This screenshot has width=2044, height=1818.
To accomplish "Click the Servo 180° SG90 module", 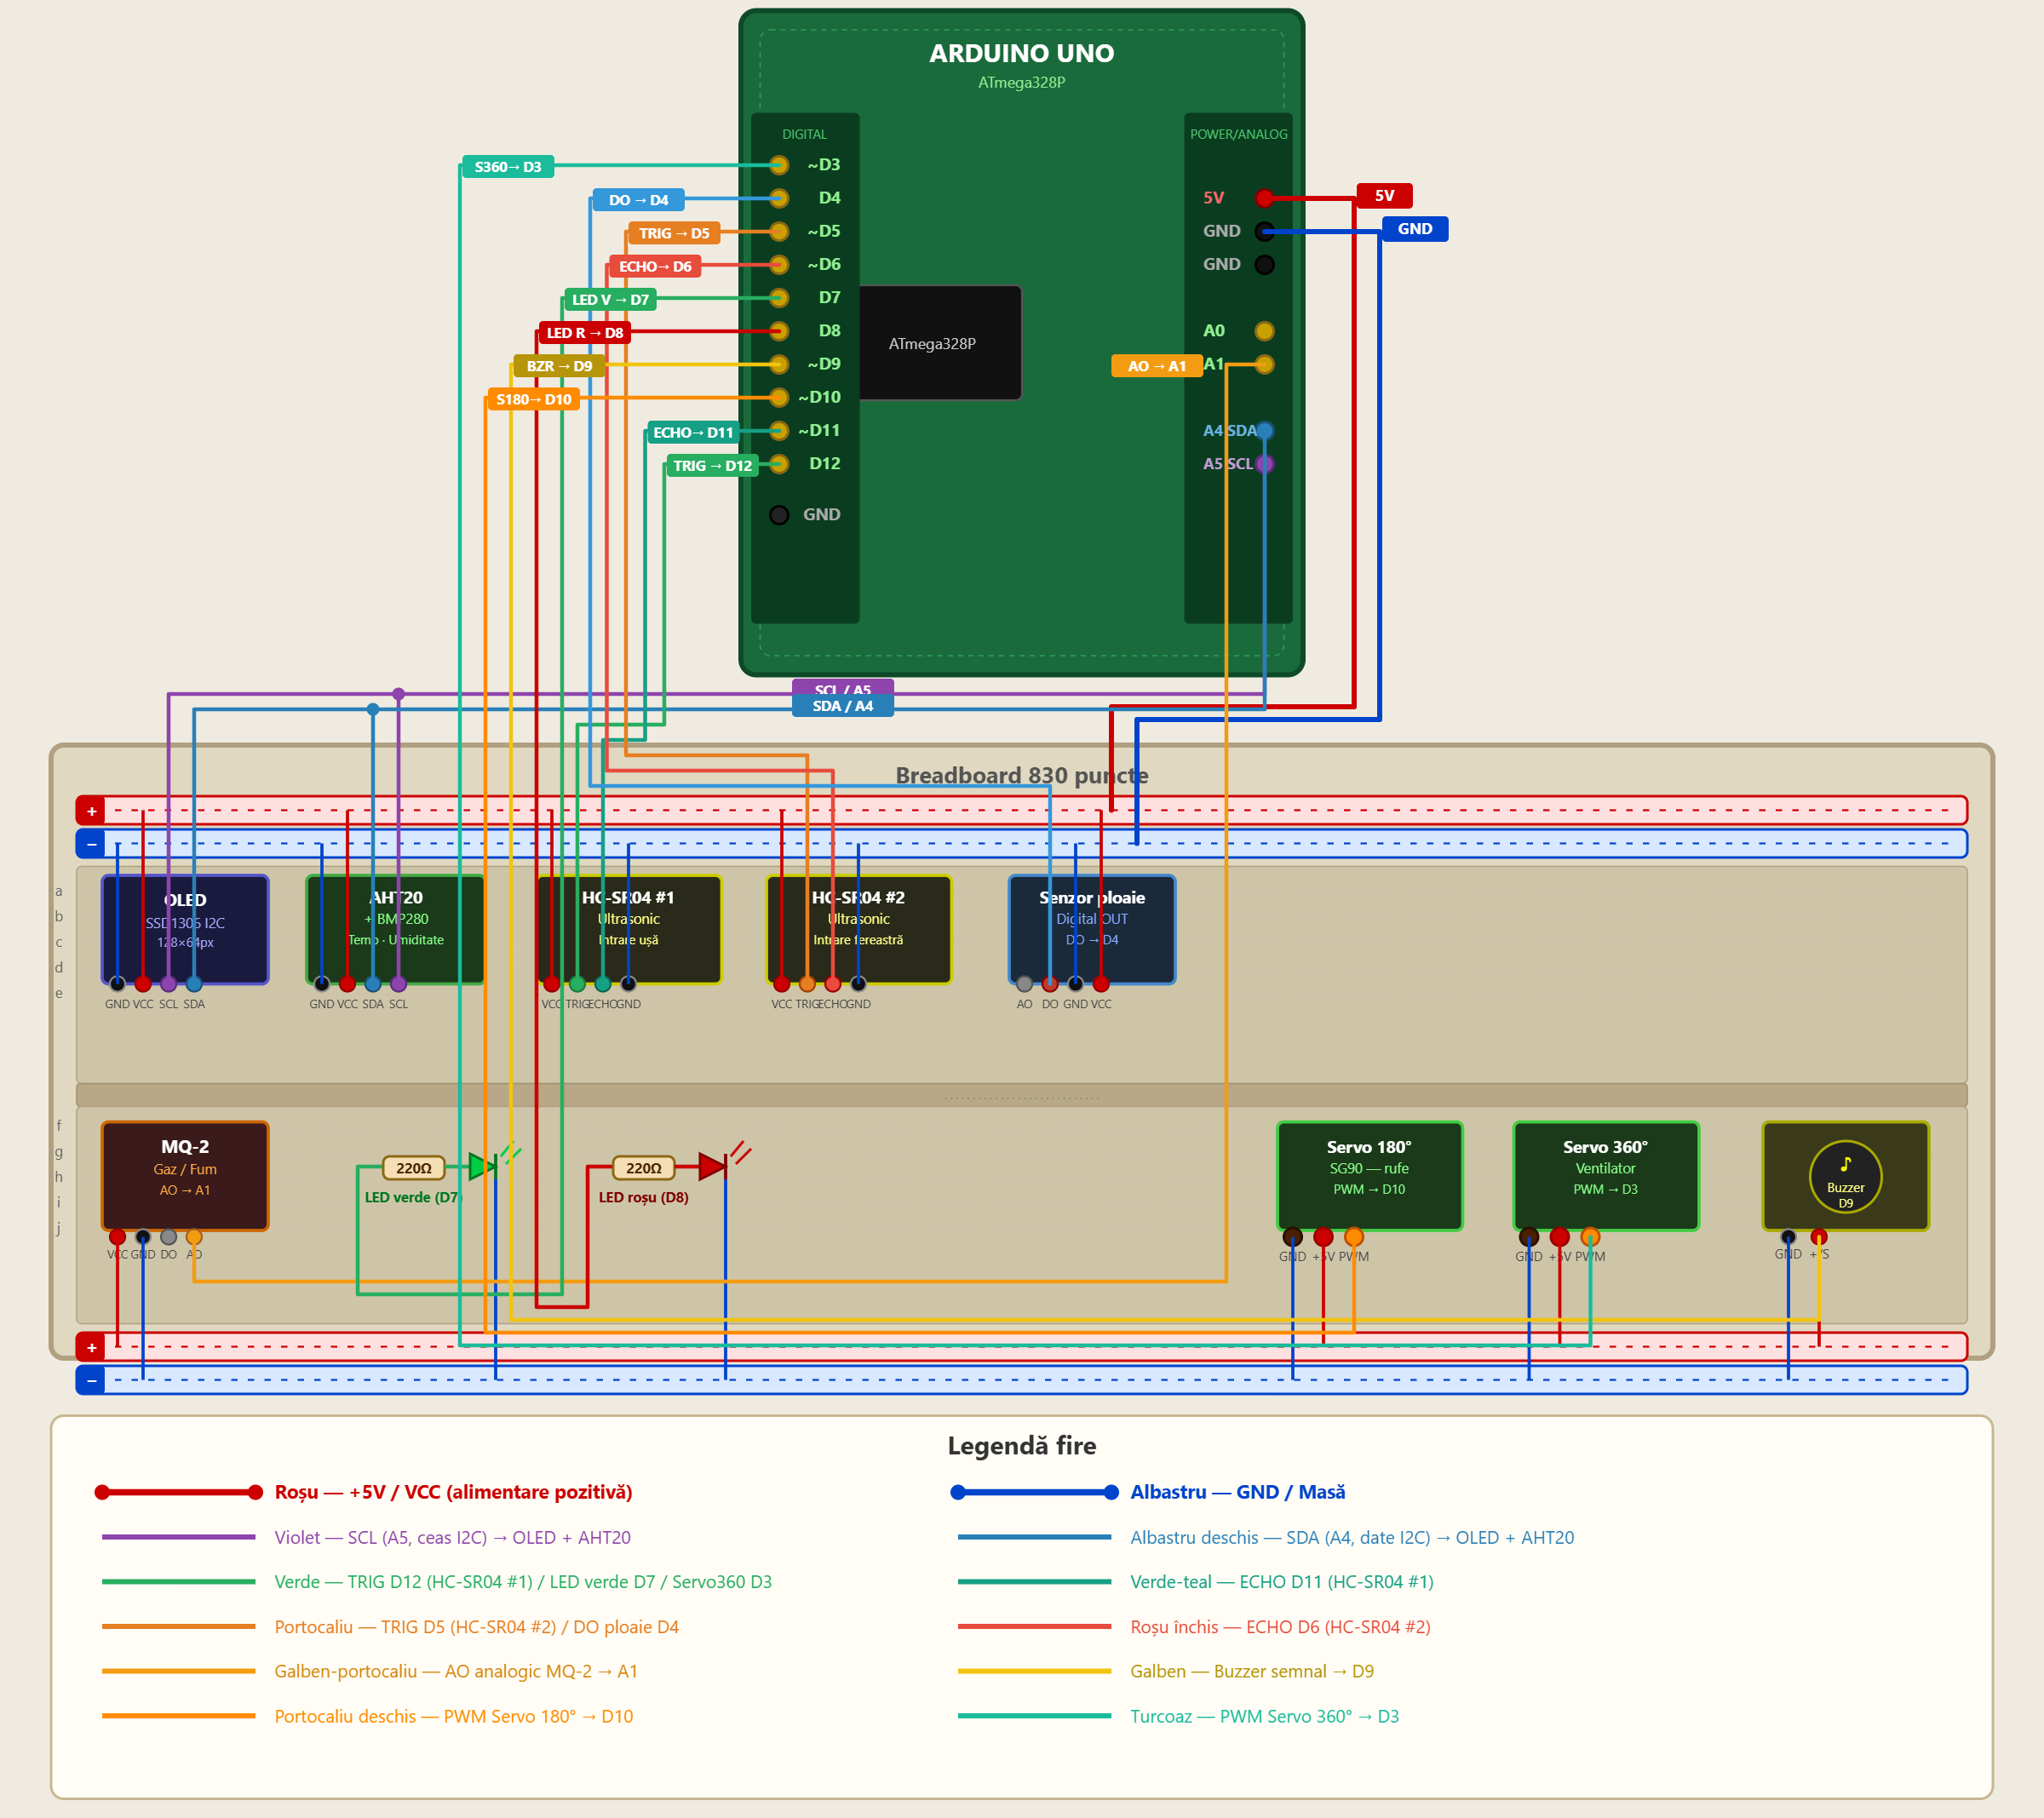I will coord(1369,1176).
